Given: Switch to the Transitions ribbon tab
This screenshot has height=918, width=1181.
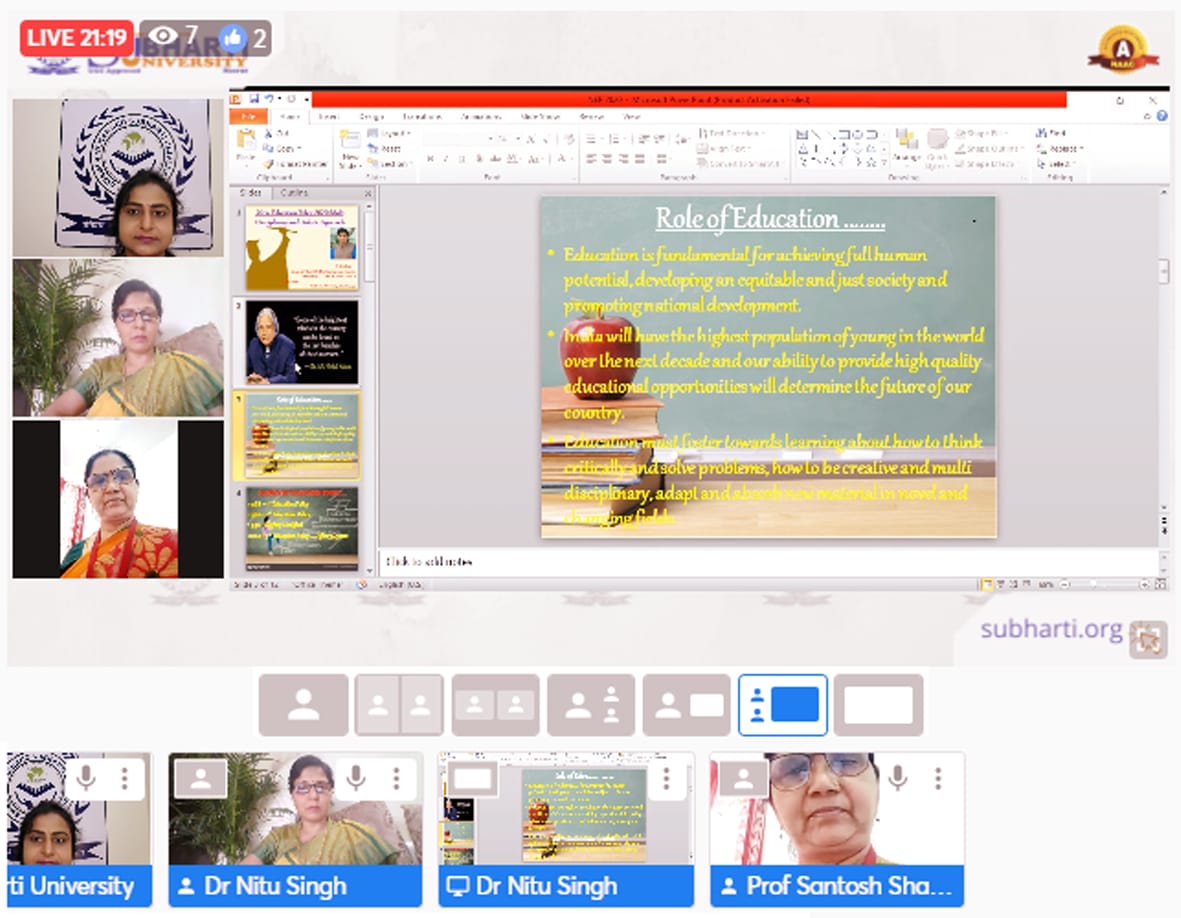Looking at the screenshot, I should [422, 116].
